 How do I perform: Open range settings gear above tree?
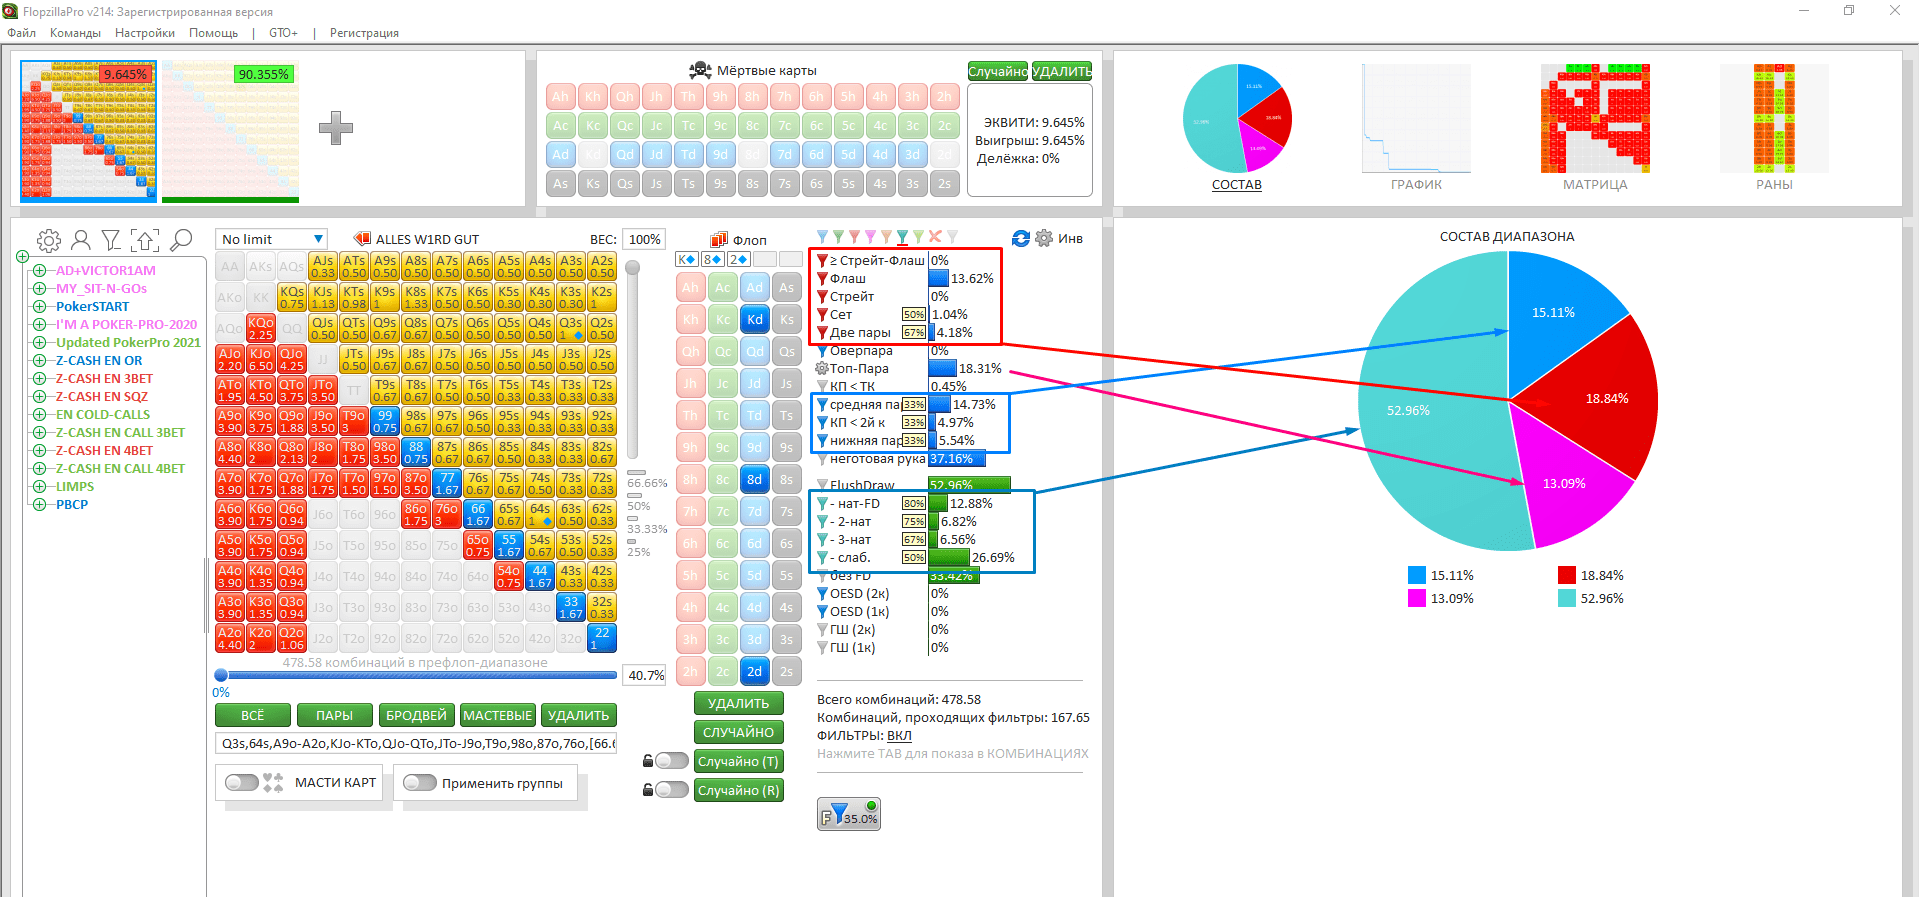point(48,240)
